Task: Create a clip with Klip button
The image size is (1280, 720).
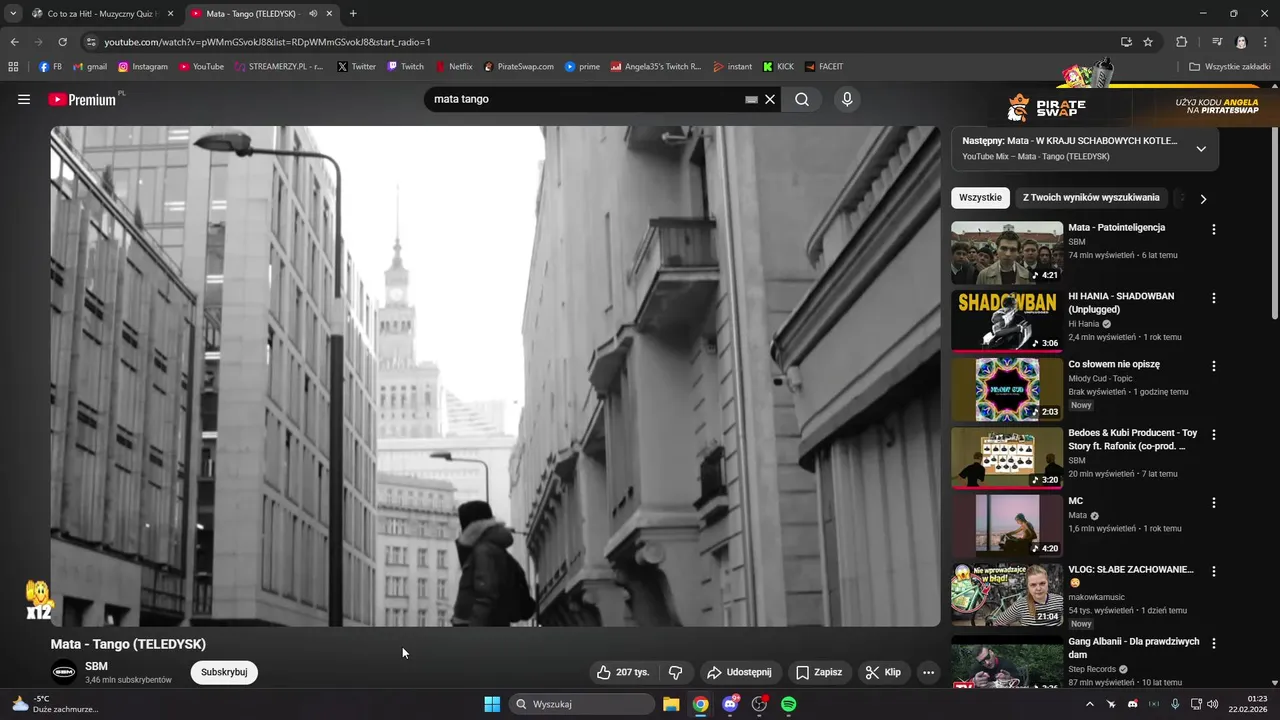Action: coord(883,672)
